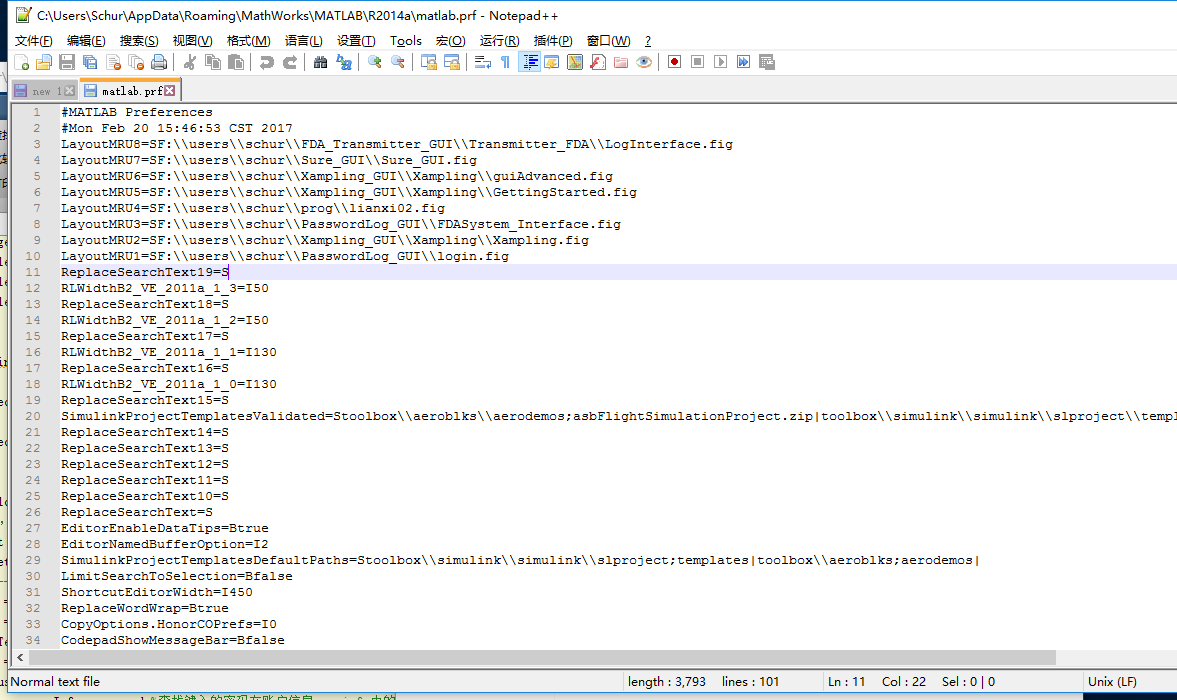1177x700 pixels.
Task: Save the file with the Save icon
Action: tap(66, 61)
